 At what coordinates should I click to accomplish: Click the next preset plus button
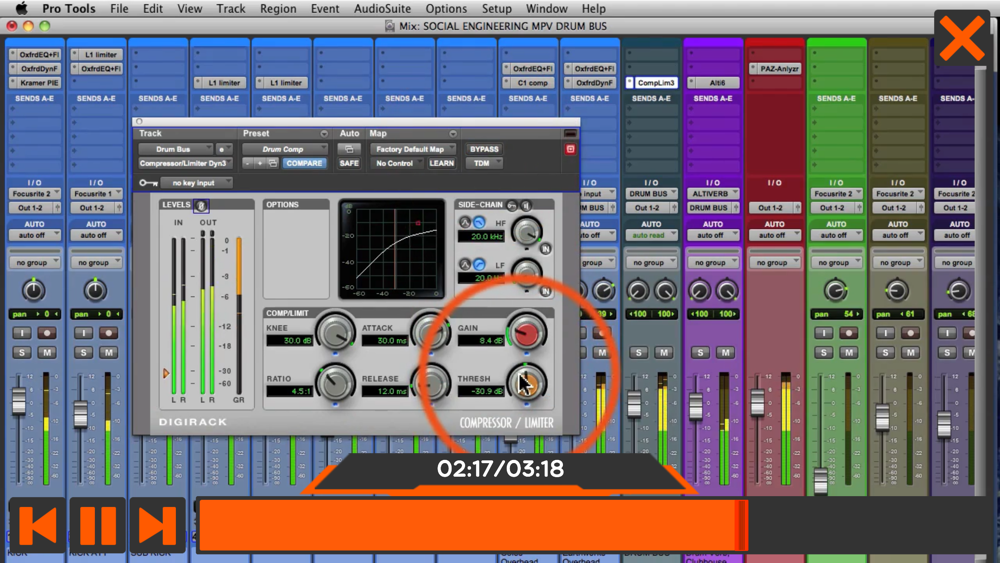coord(260,164)
